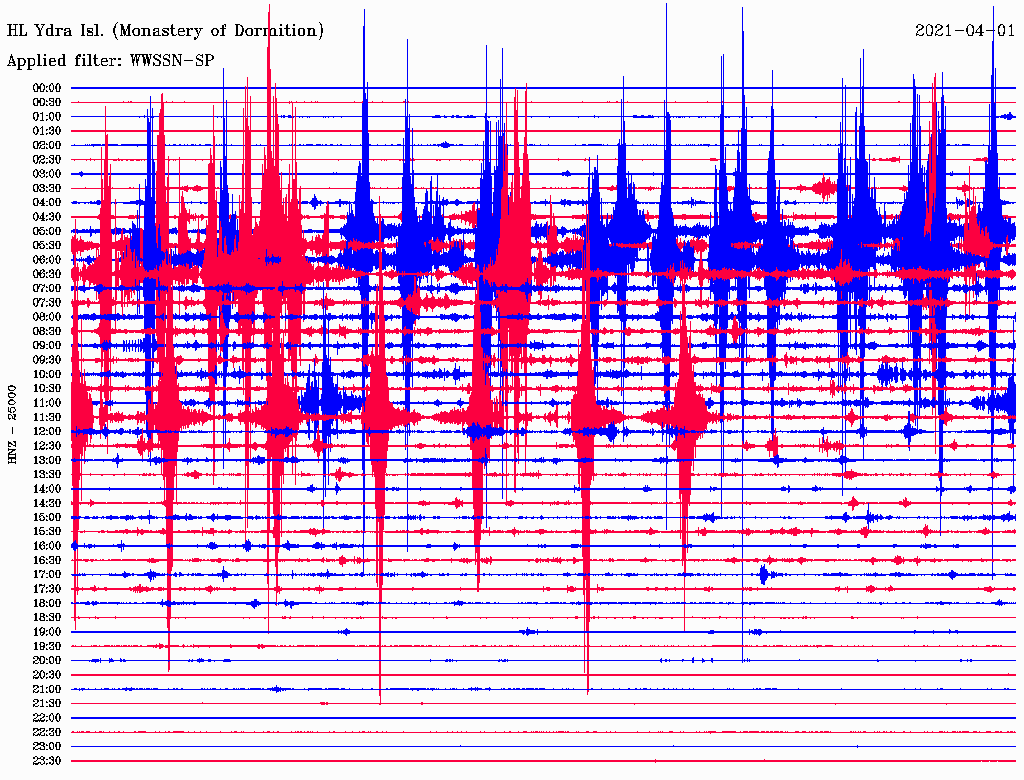The image size is (1024, 780).
Task: Click the 23:30 time label
Action: click(x=47, y=762)
